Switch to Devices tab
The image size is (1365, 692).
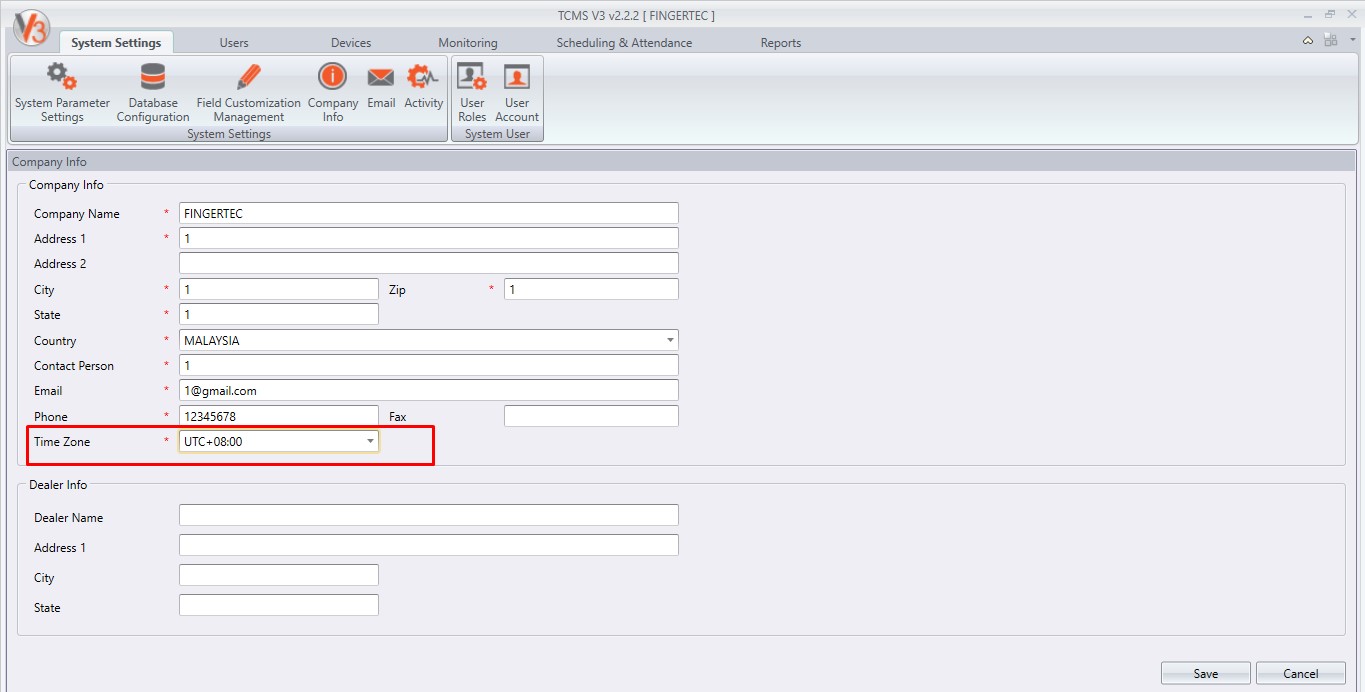coord(351,42)
